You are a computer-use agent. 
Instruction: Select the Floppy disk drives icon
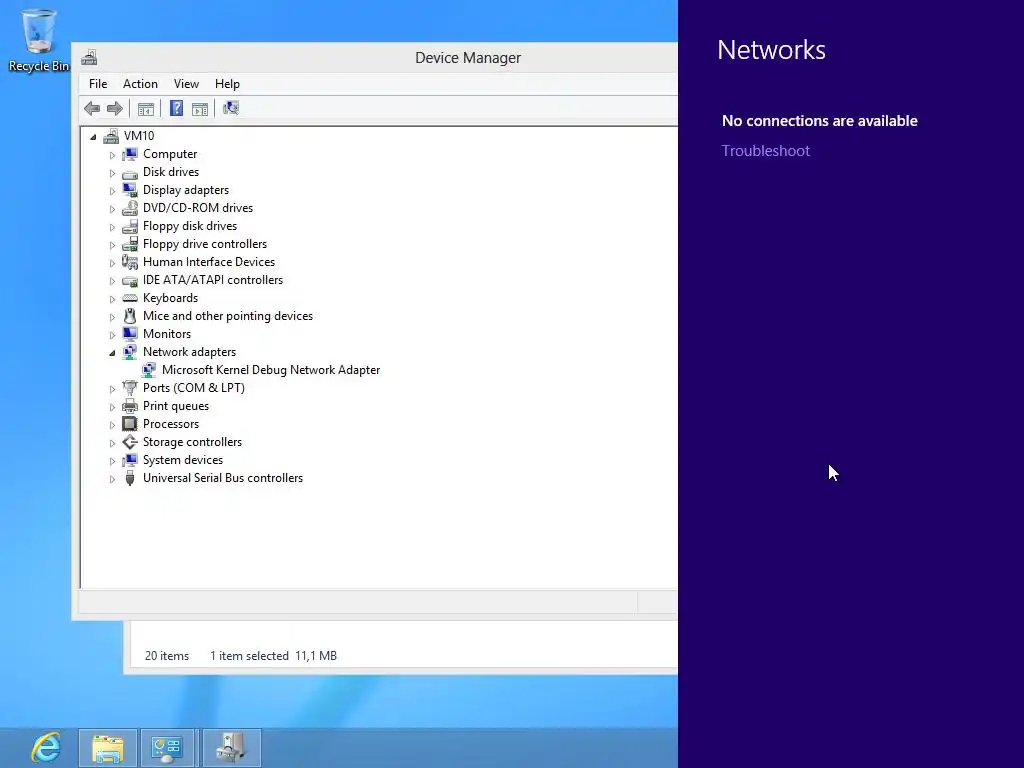[x=130, y=226]
